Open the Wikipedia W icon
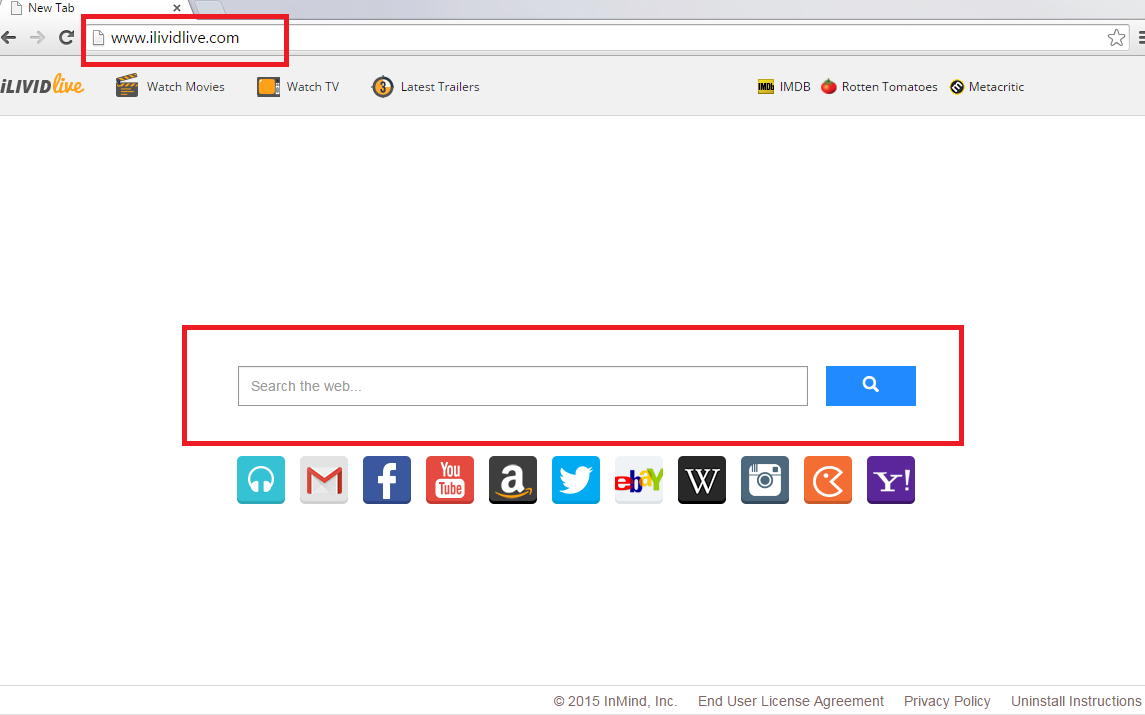This screenshot has width=1145, height=715. pyautogui.click(x=702, y=481)
